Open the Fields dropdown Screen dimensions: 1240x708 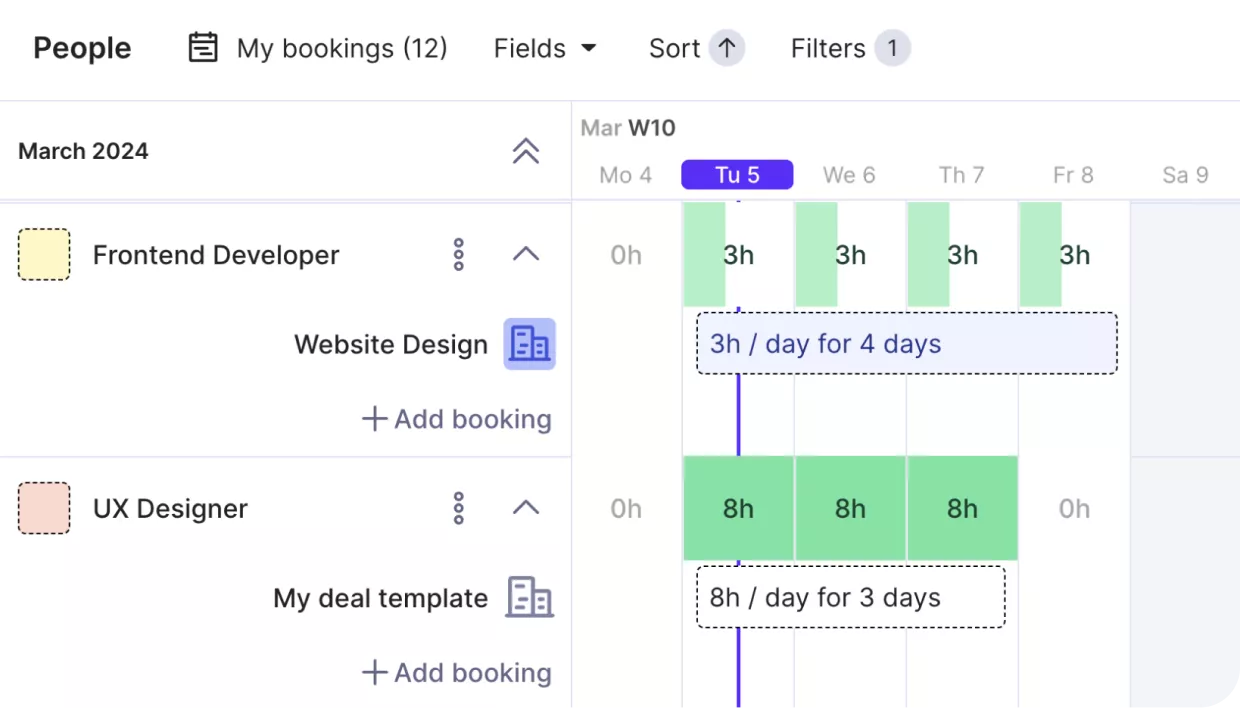[545, 48]
